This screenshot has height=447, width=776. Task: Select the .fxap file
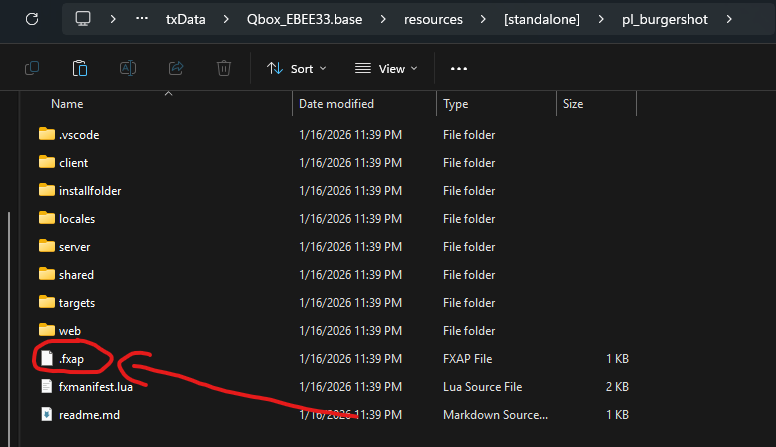70,359
